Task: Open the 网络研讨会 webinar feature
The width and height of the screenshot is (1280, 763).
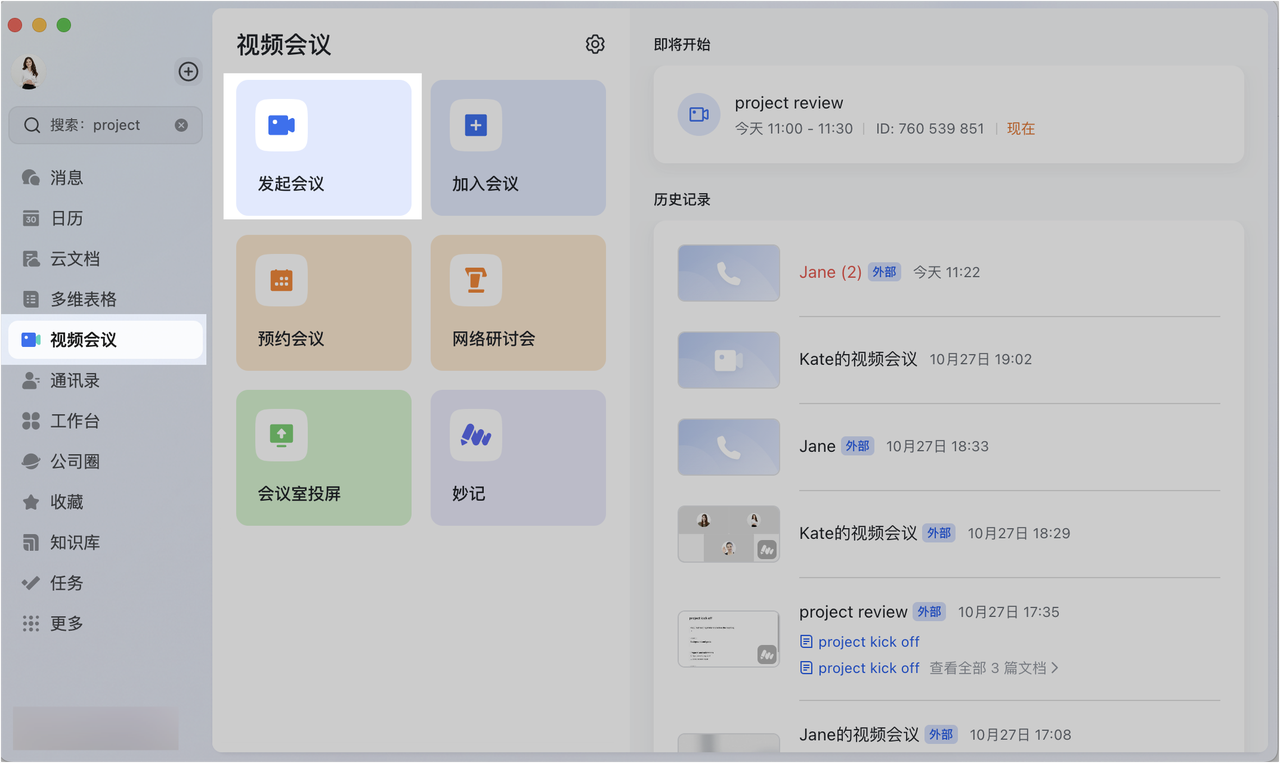Action: (517, 302)
